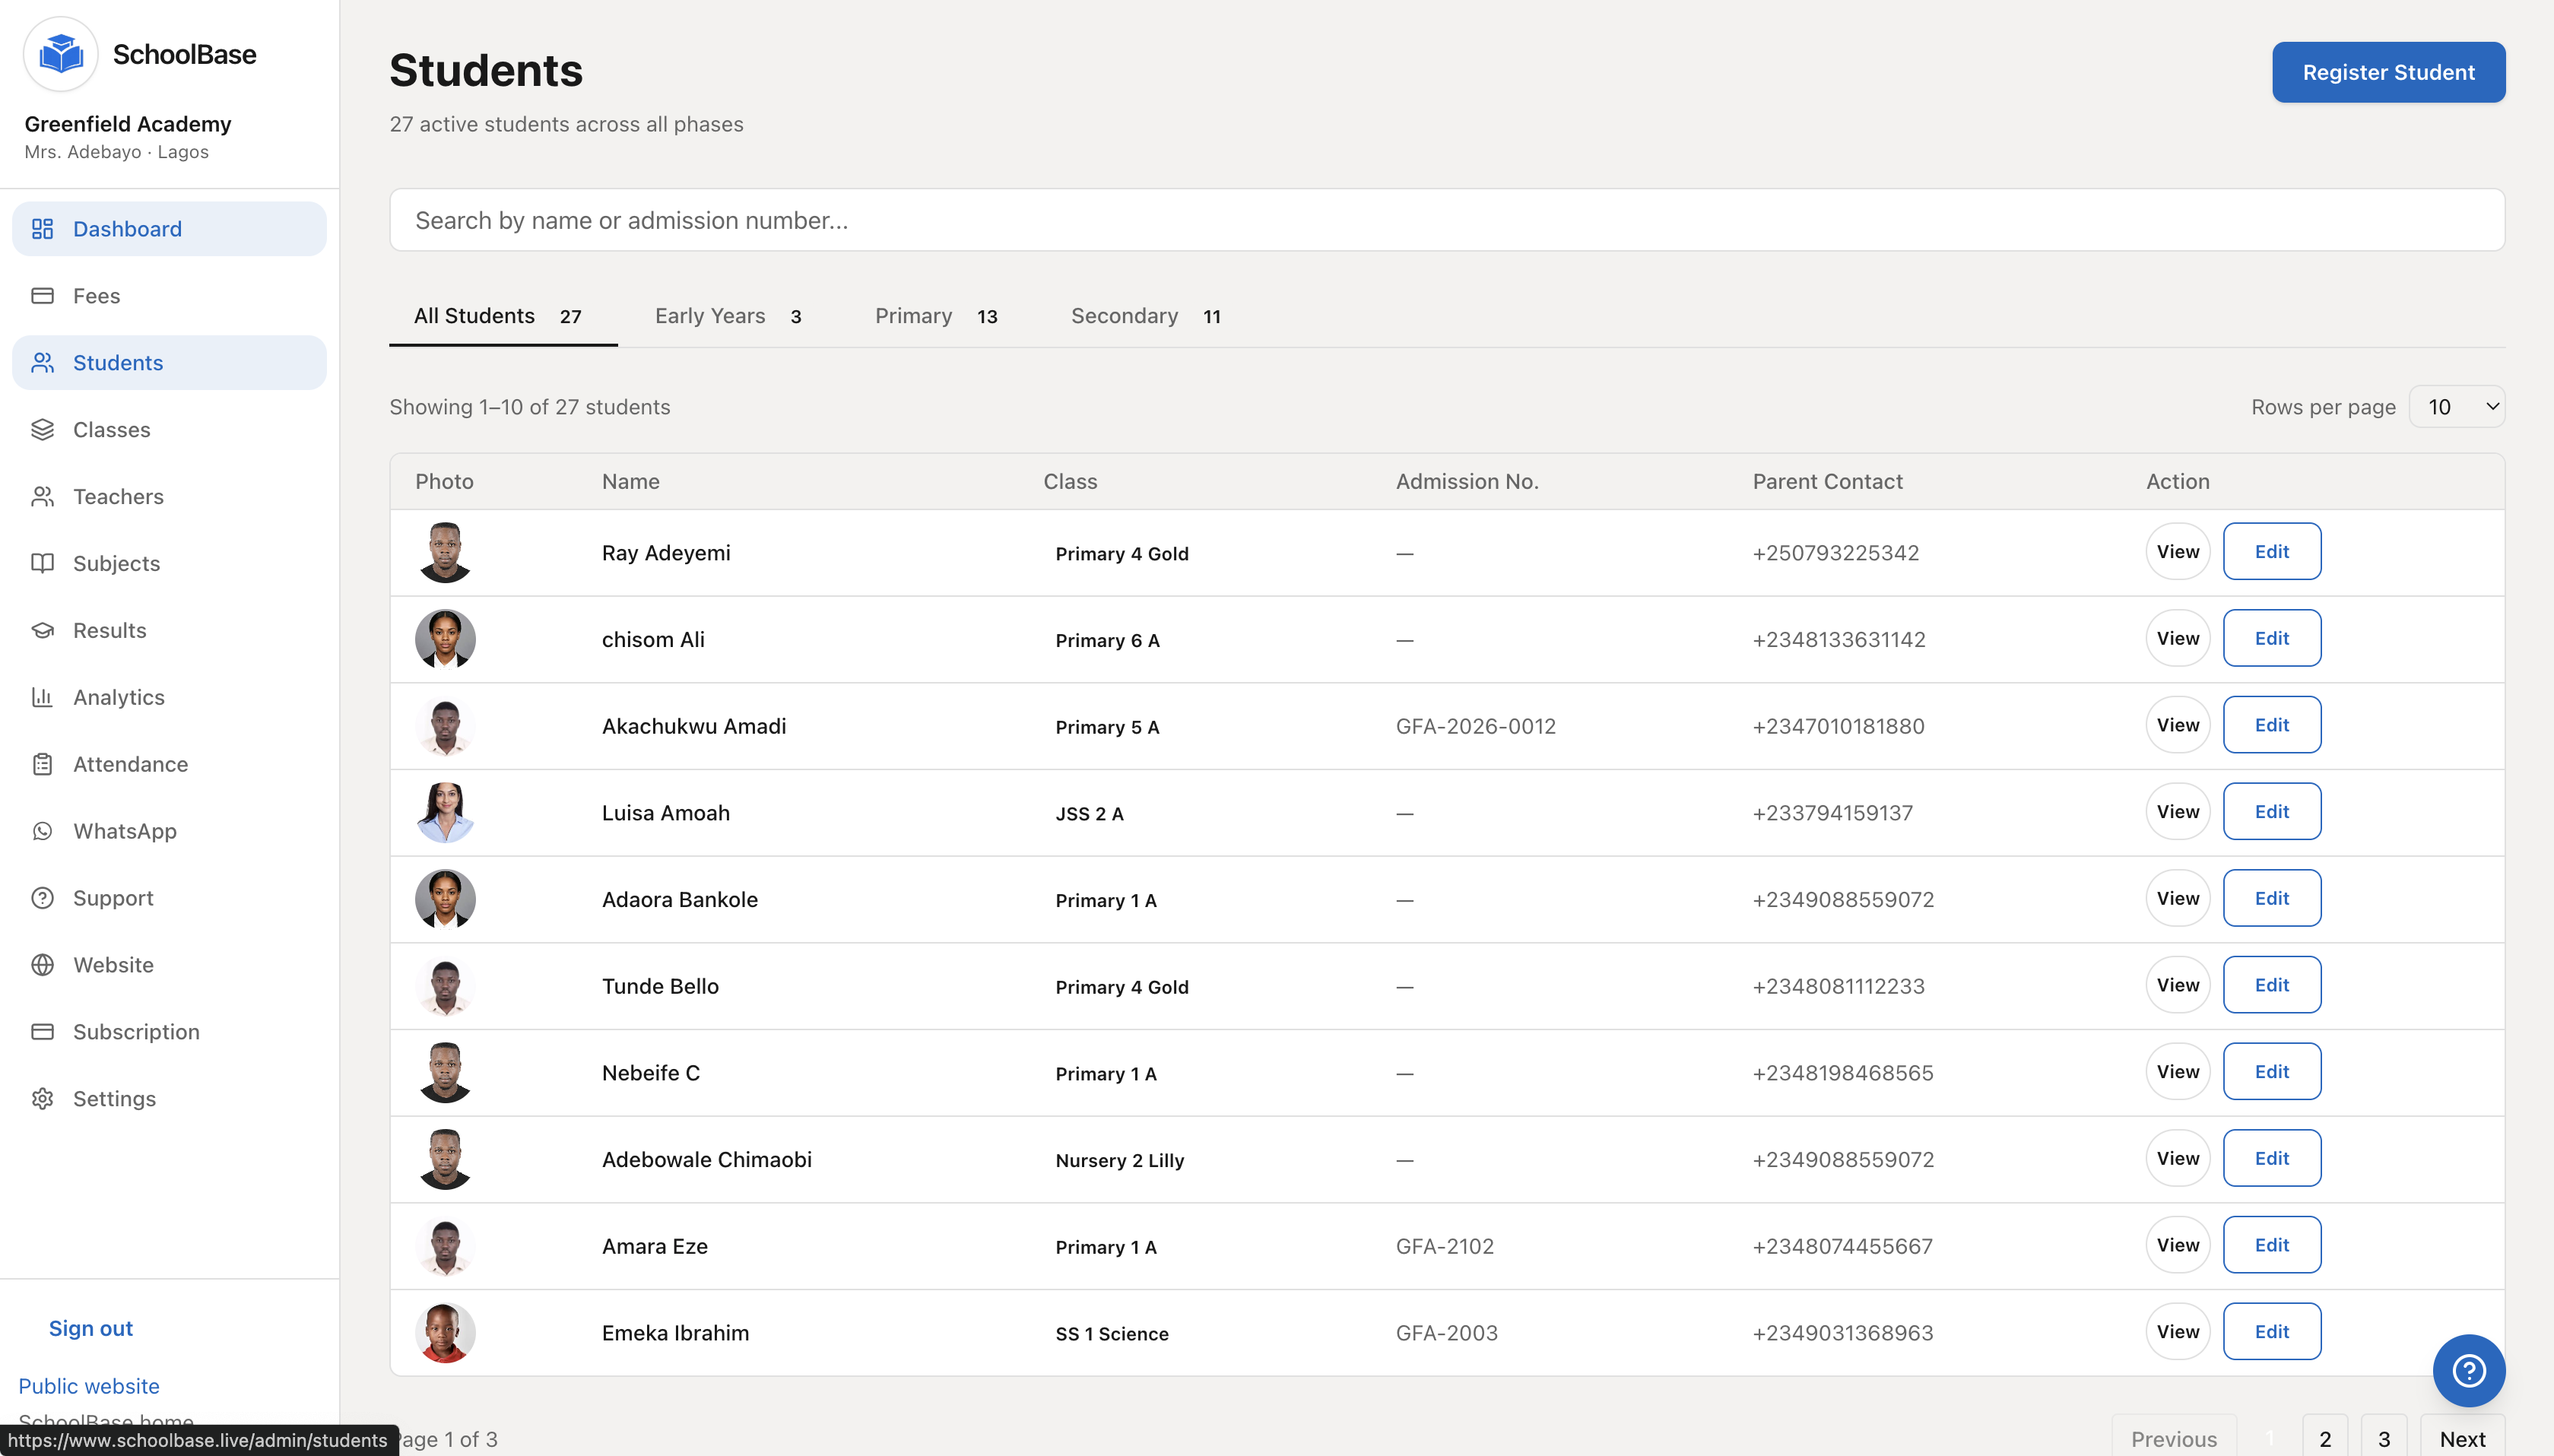Open the Public website link
Viewport: 2554px width, 1456px height.
click(x=89, y=1387)
